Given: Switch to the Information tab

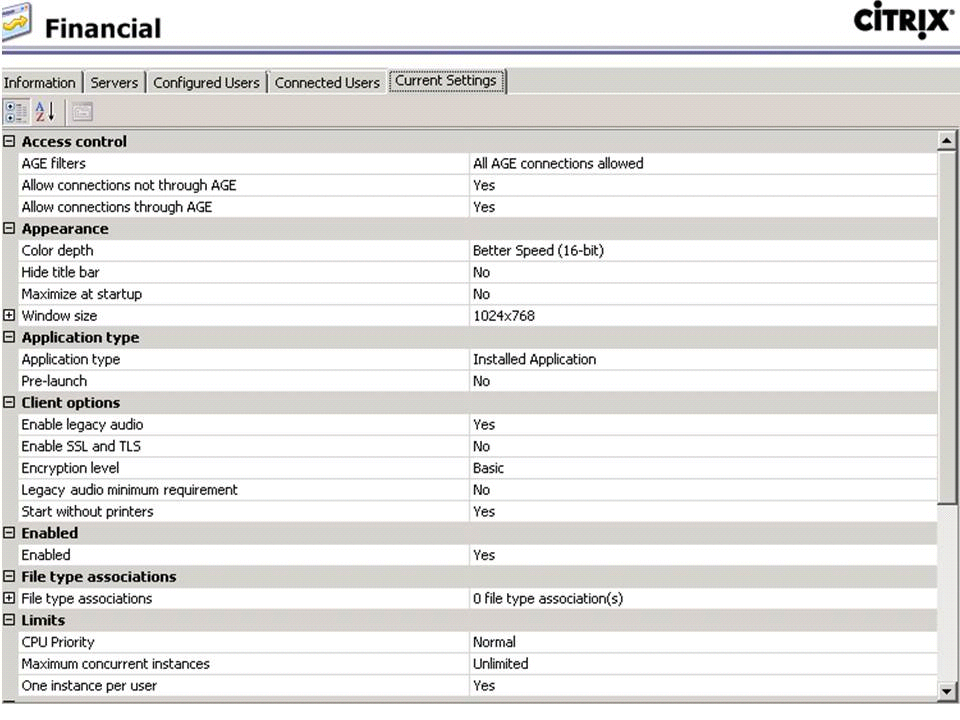Looking at the screenshot, I should coord(40,83).
